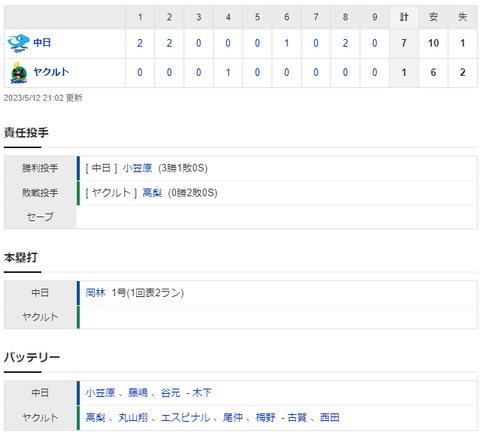
Task: Open home run hitter 岡林 link
Action: tap(95, 293)
